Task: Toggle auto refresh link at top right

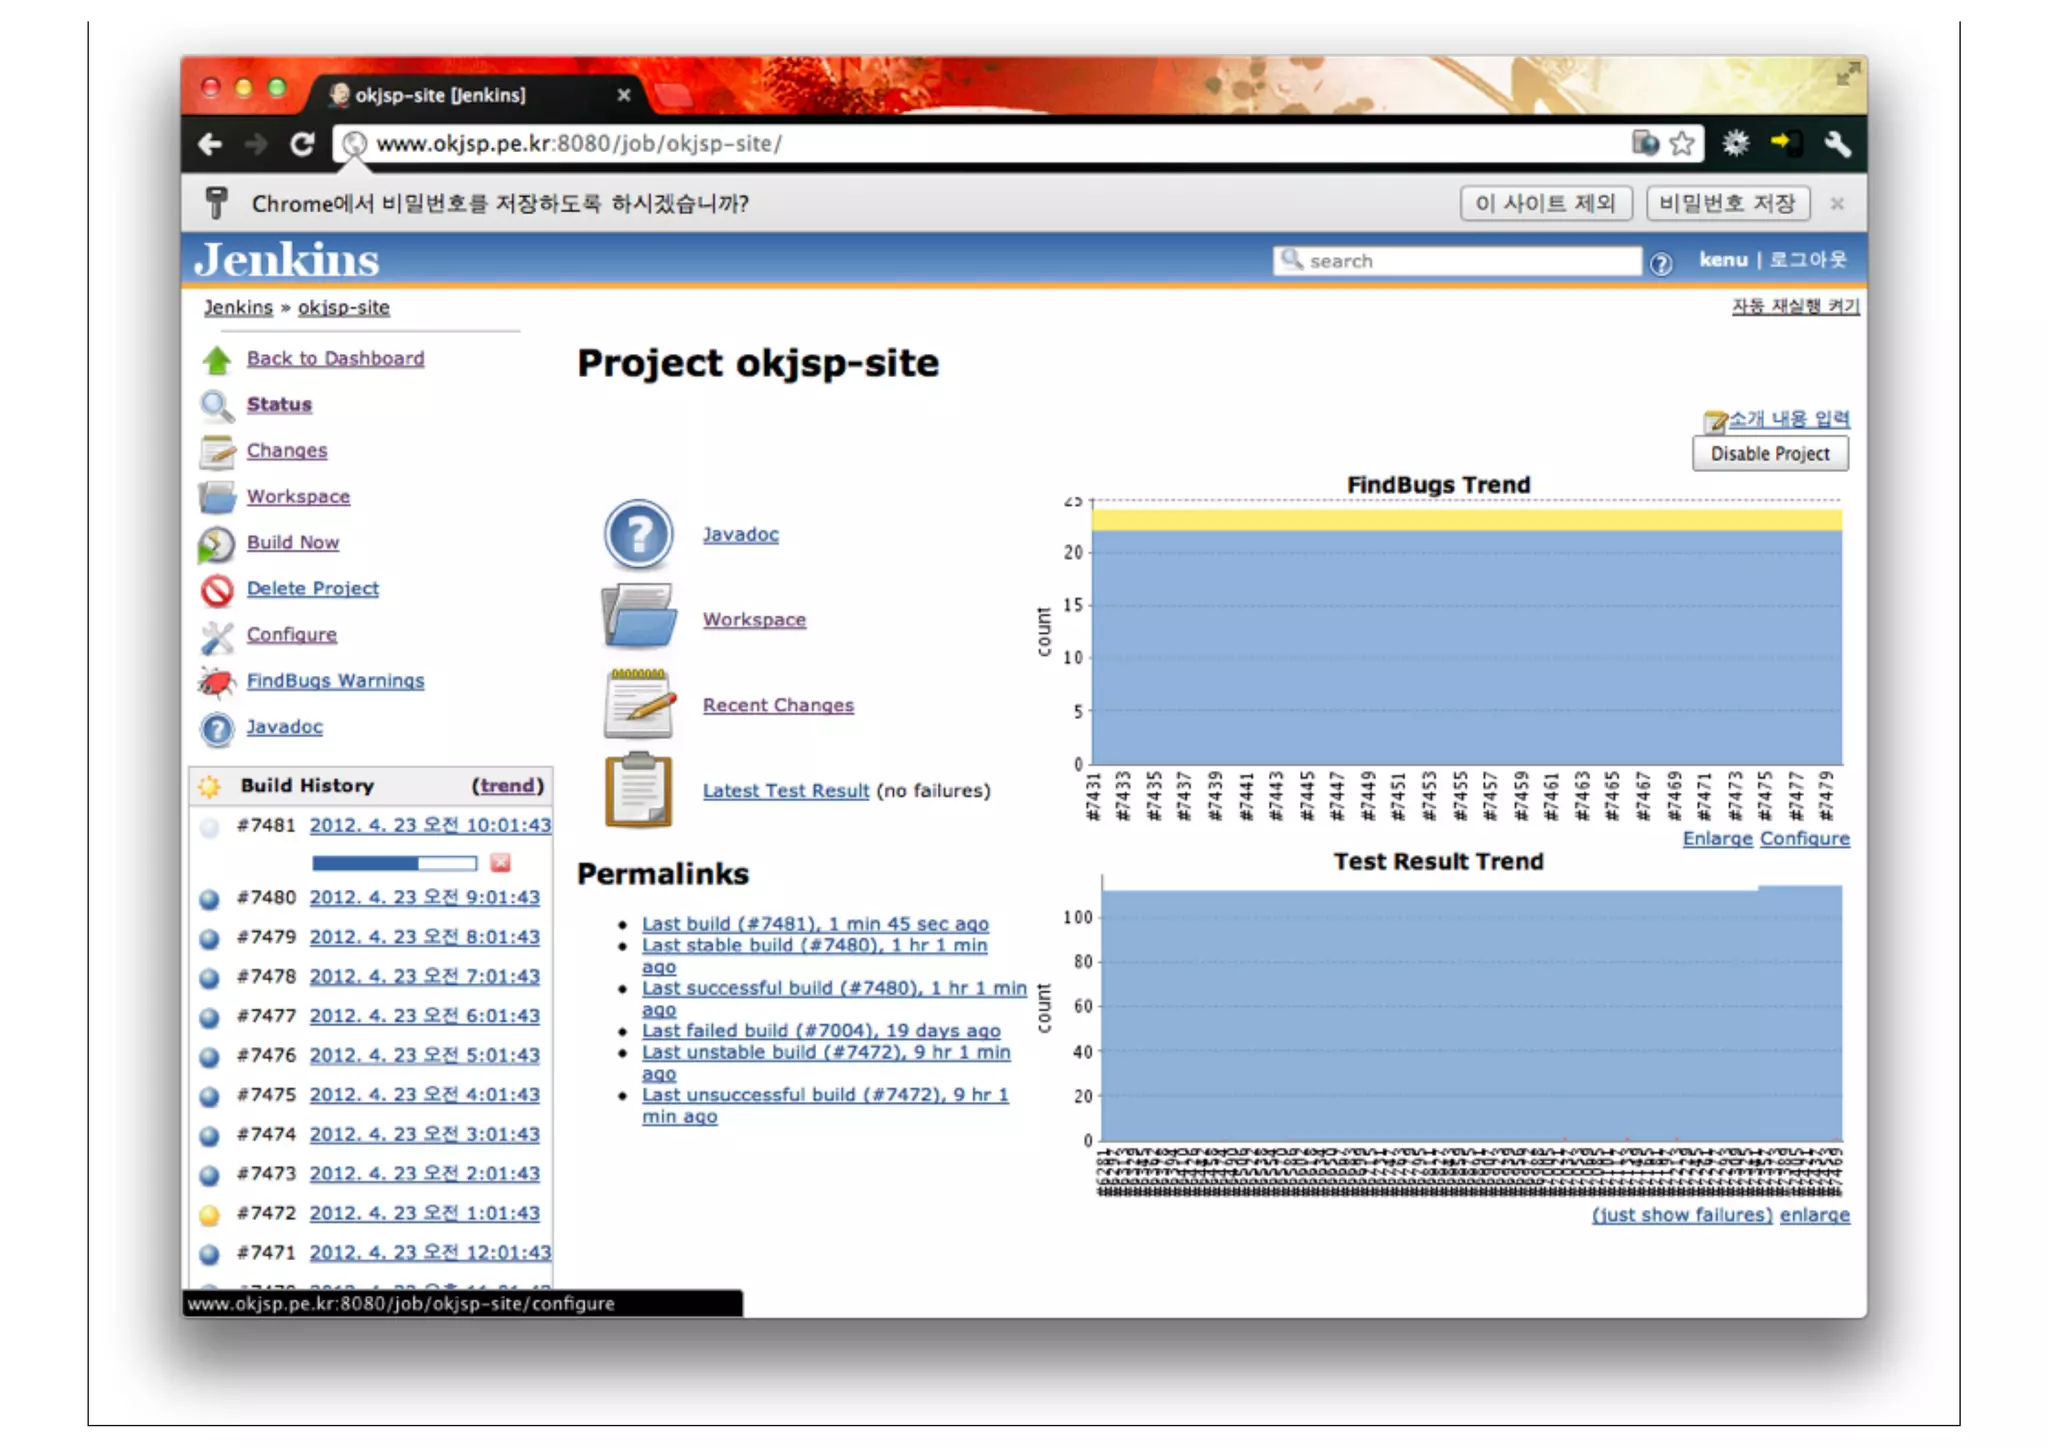Action: [x=1795, y=306]
